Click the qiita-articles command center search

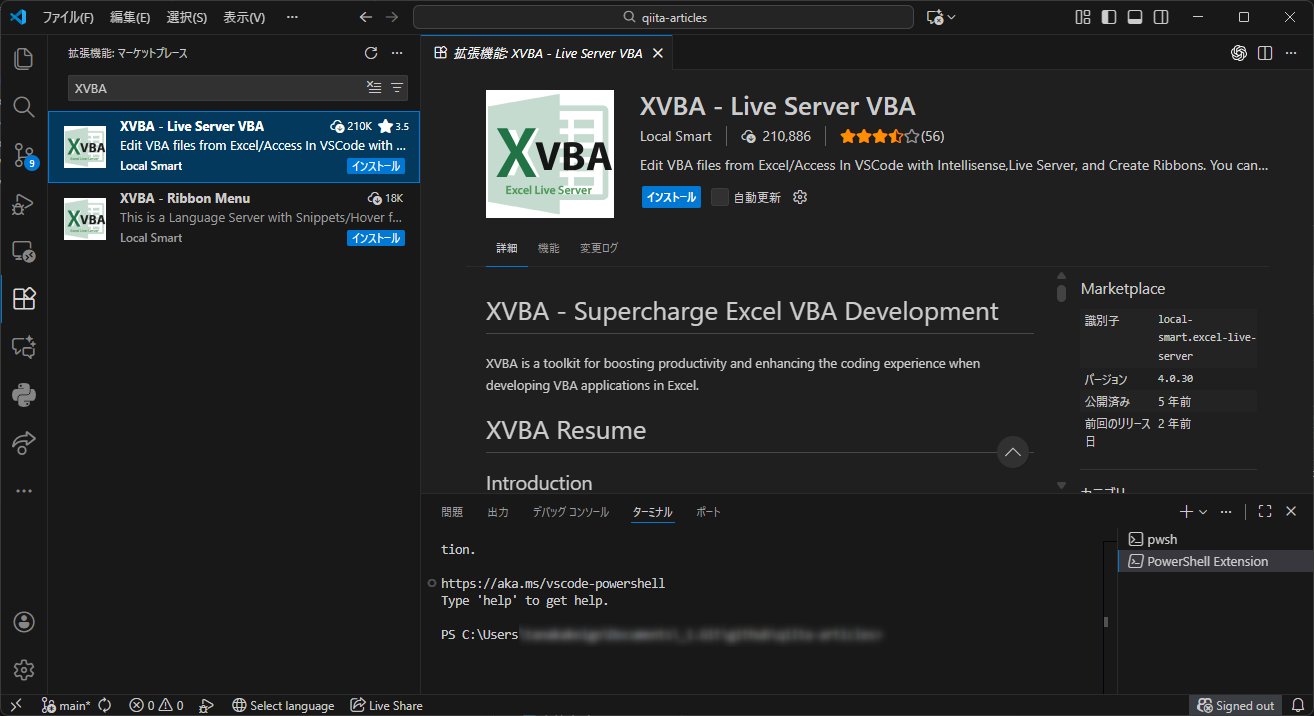click(663, 17)
